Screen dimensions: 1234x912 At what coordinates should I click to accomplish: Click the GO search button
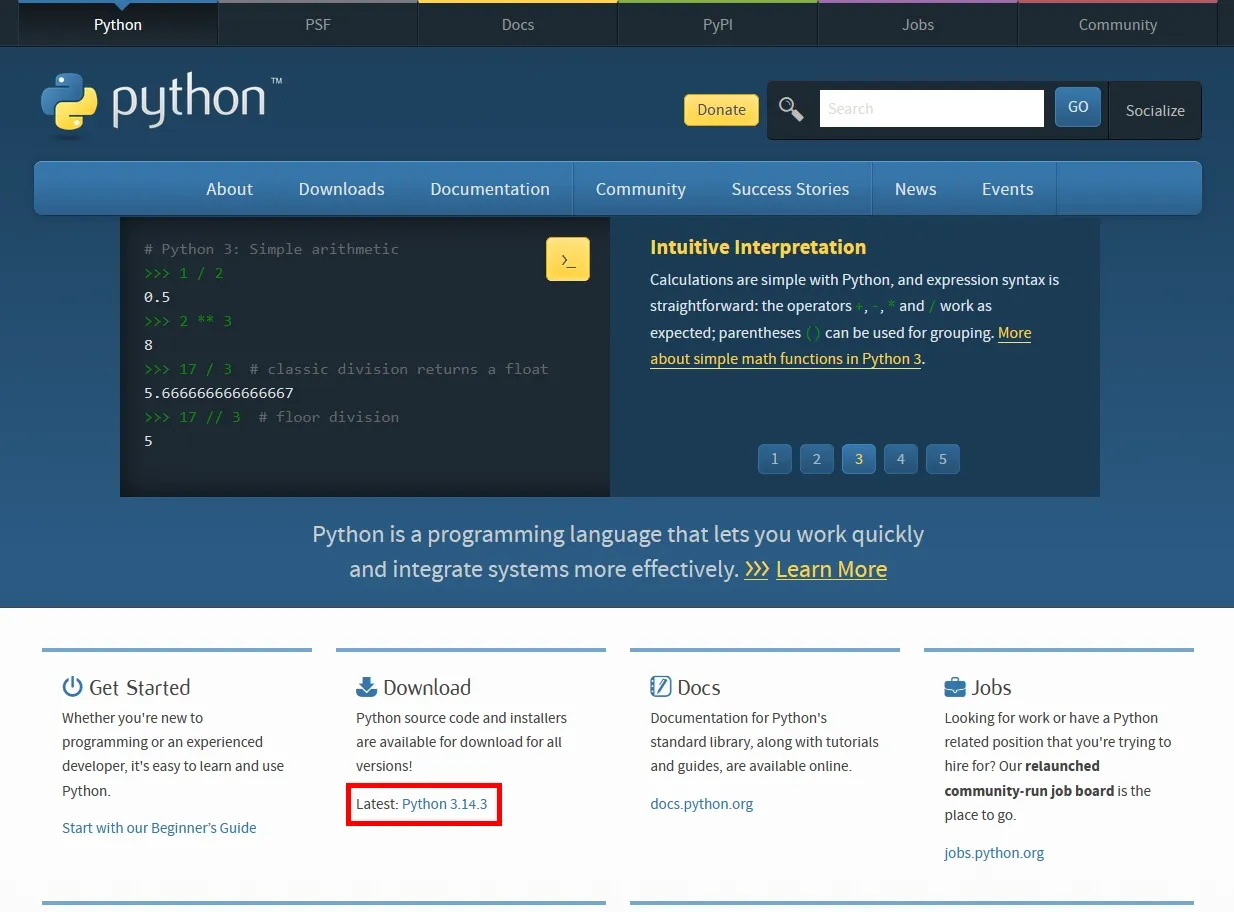[1077, 106]
